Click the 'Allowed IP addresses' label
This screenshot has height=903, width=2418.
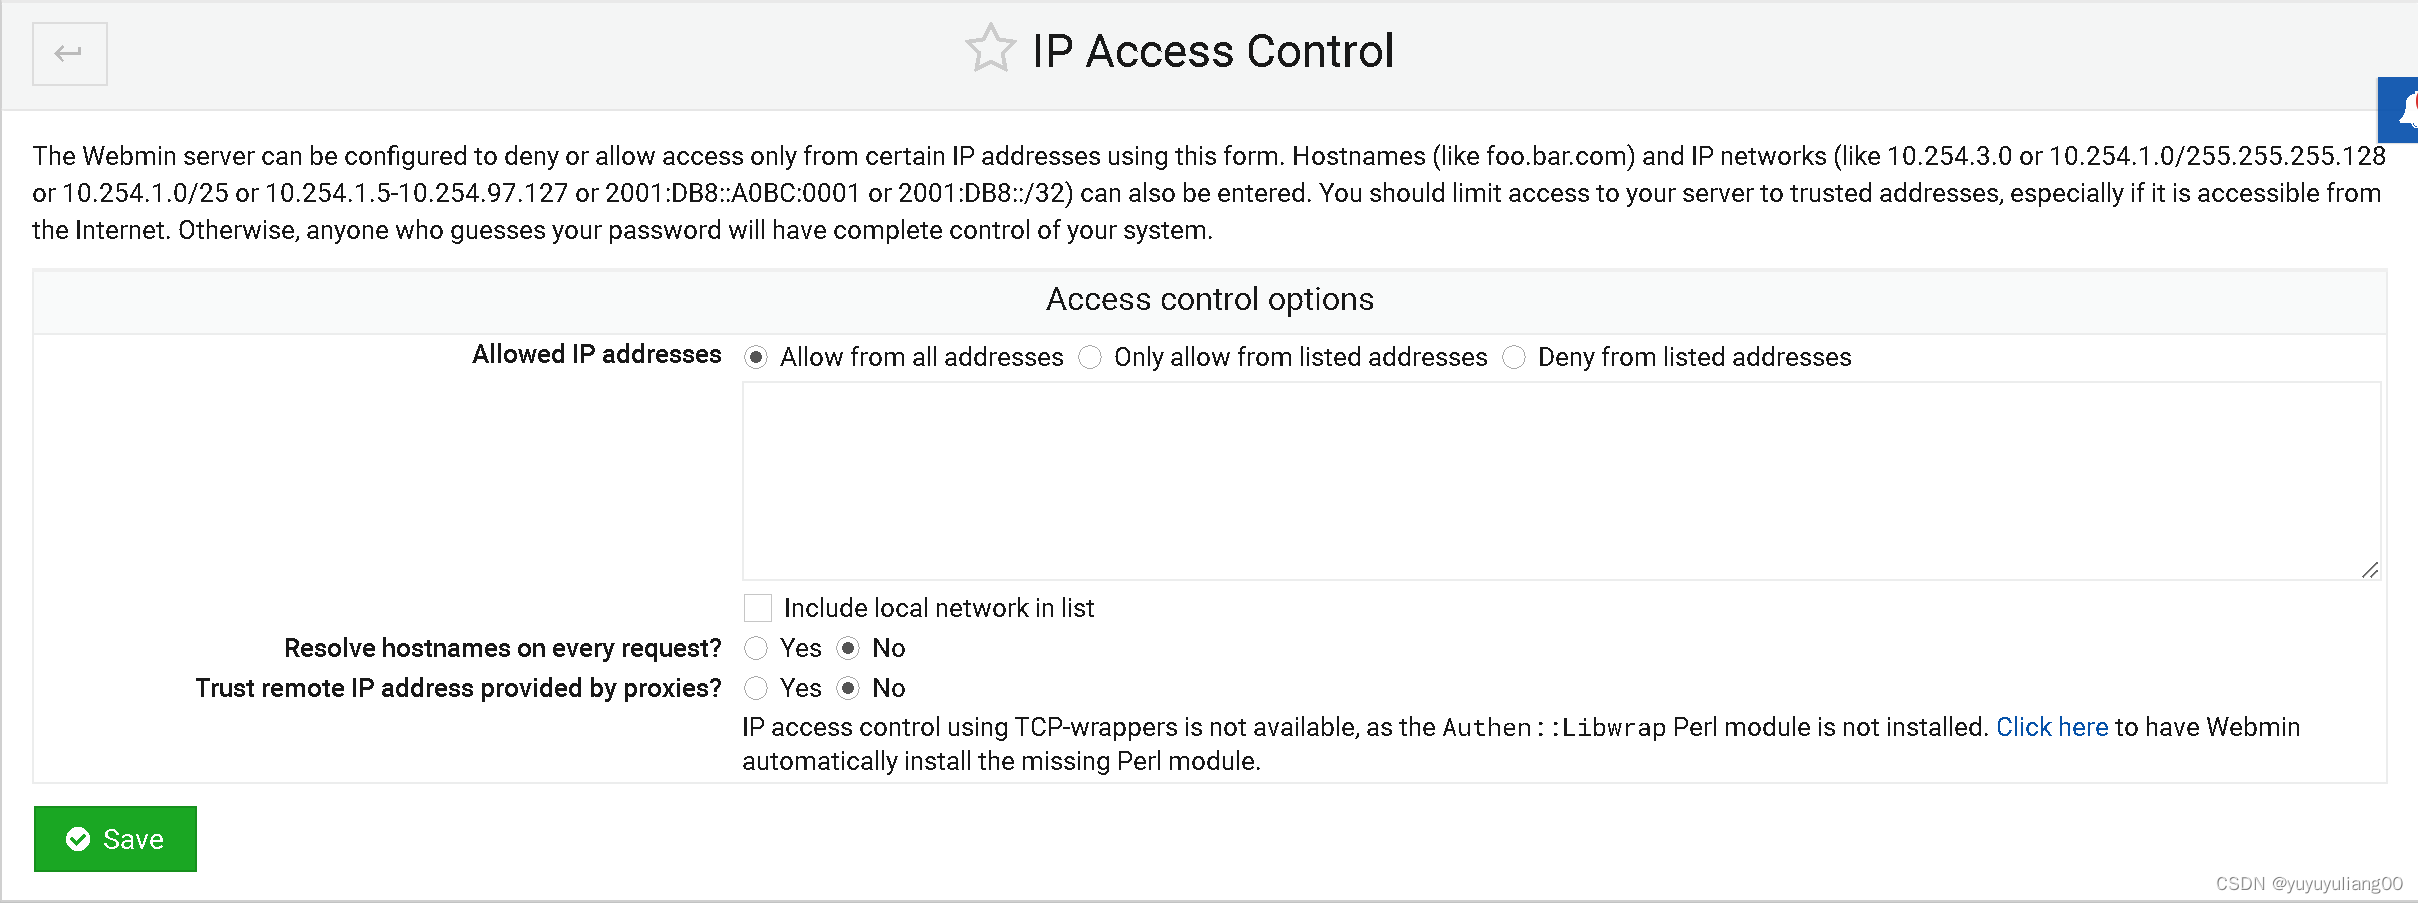pos(596,354)
